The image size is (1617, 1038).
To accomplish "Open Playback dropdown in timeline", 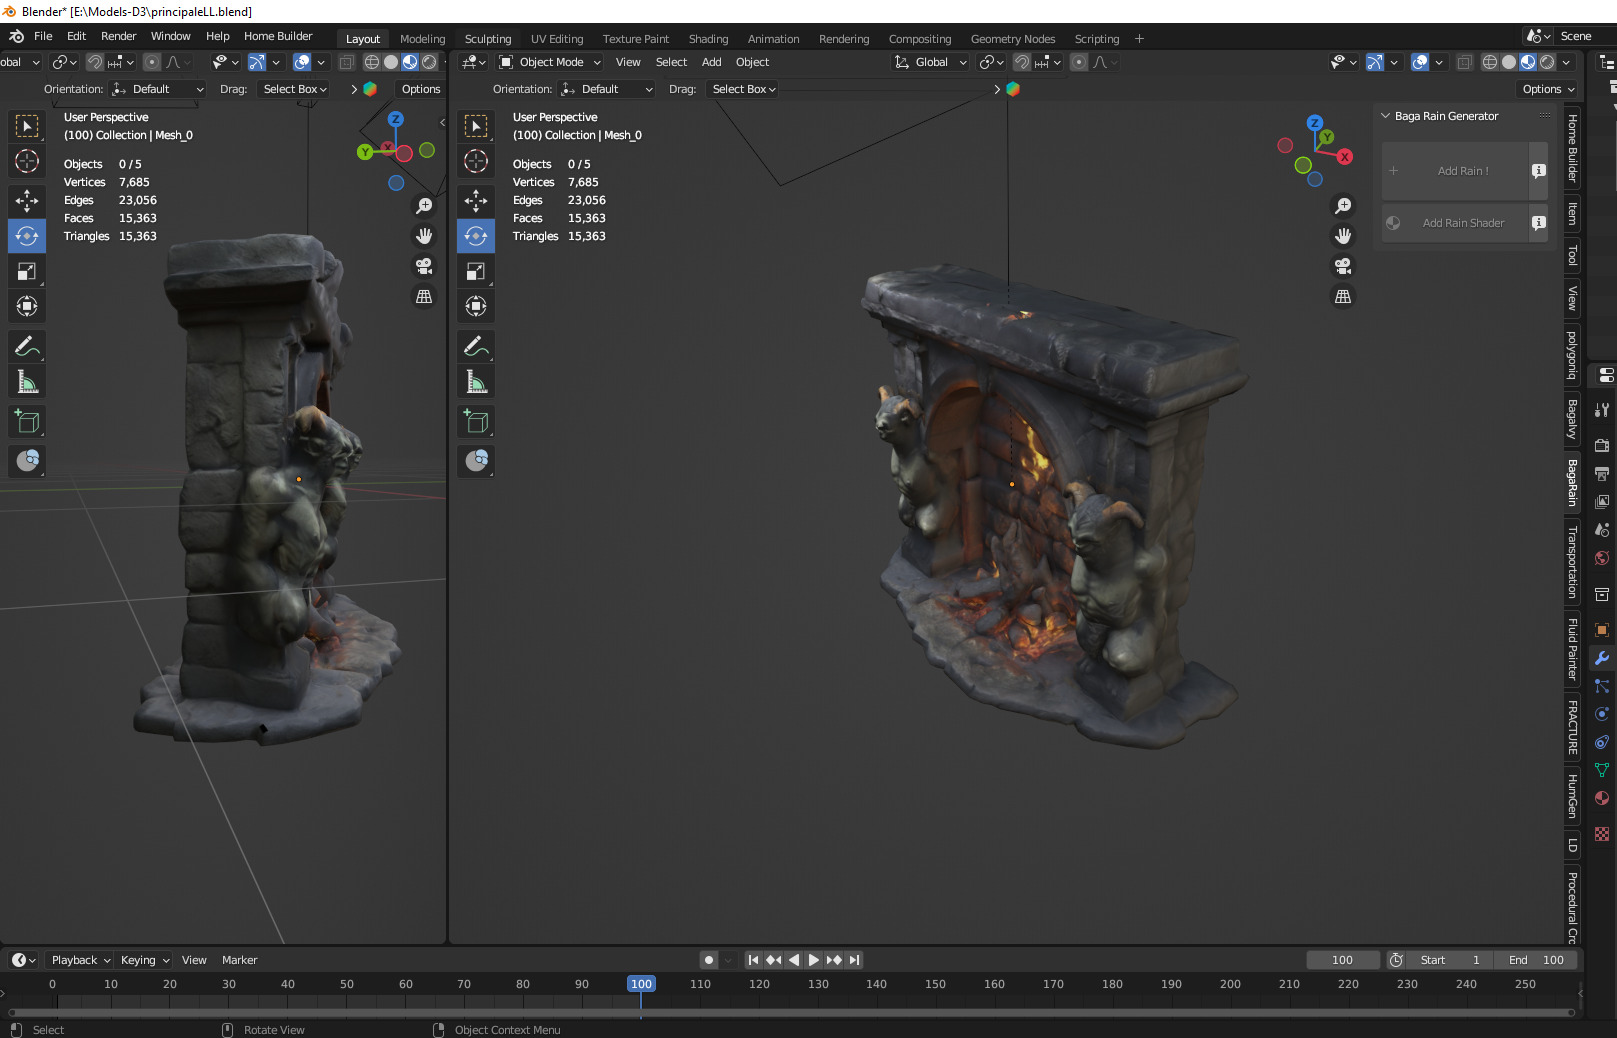I will click(x=81, y=960).
